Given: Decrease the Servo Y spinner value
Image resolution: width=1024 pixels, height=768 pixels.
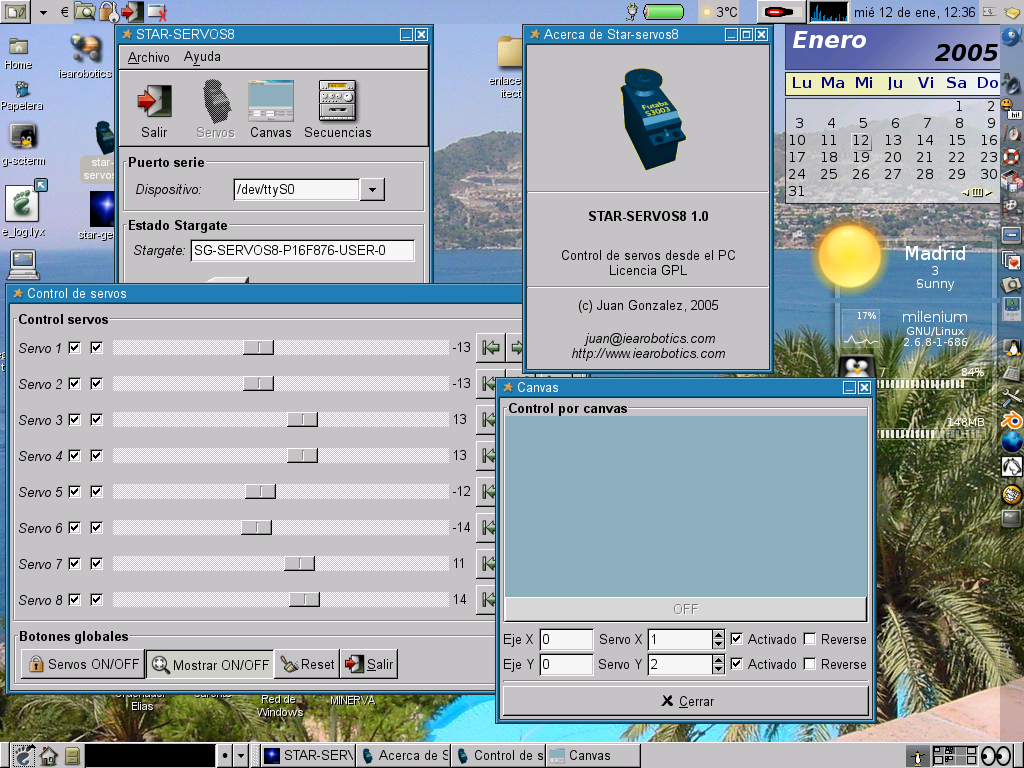Looking at the screenshot, I should coord(718,670).
